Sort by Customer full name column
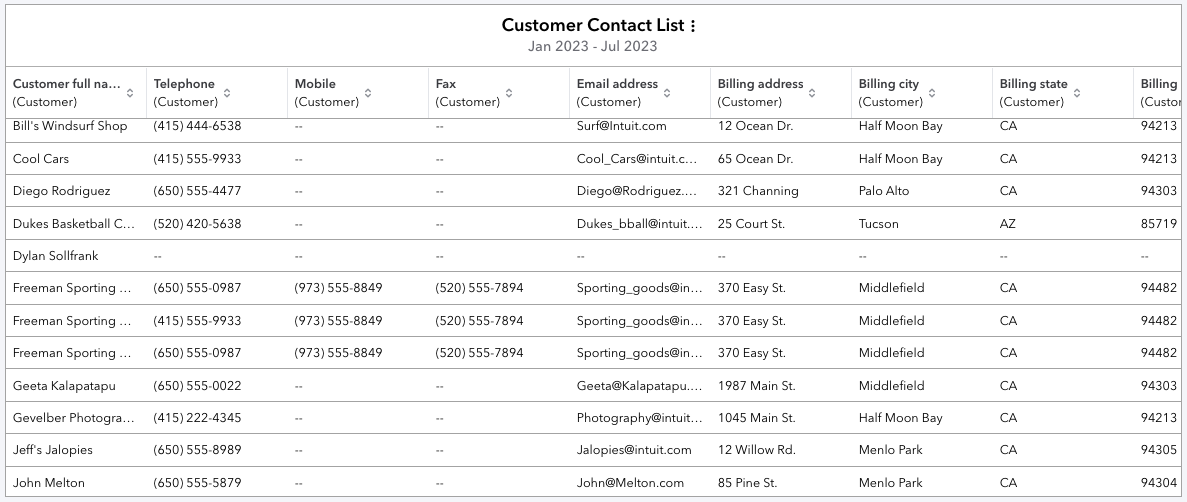This screenshot has height=502, width=1187. pyautogui.click(x=130, y=93)
